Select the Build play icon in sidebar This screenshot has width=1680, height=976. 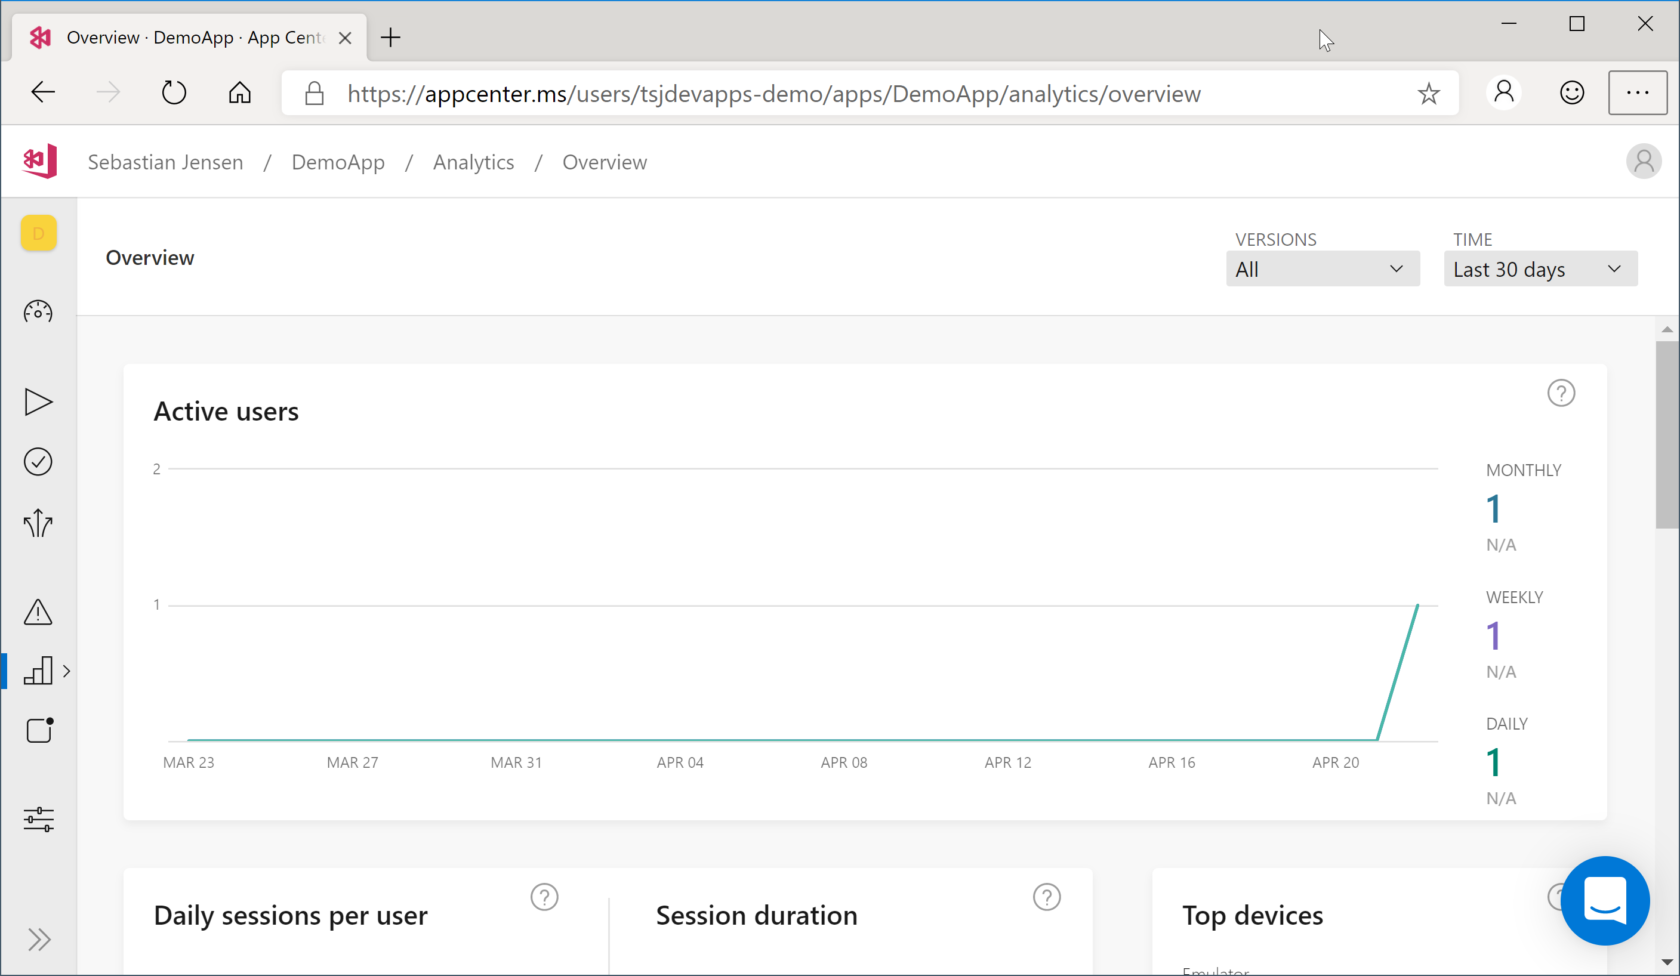click(x=38, y=402)
